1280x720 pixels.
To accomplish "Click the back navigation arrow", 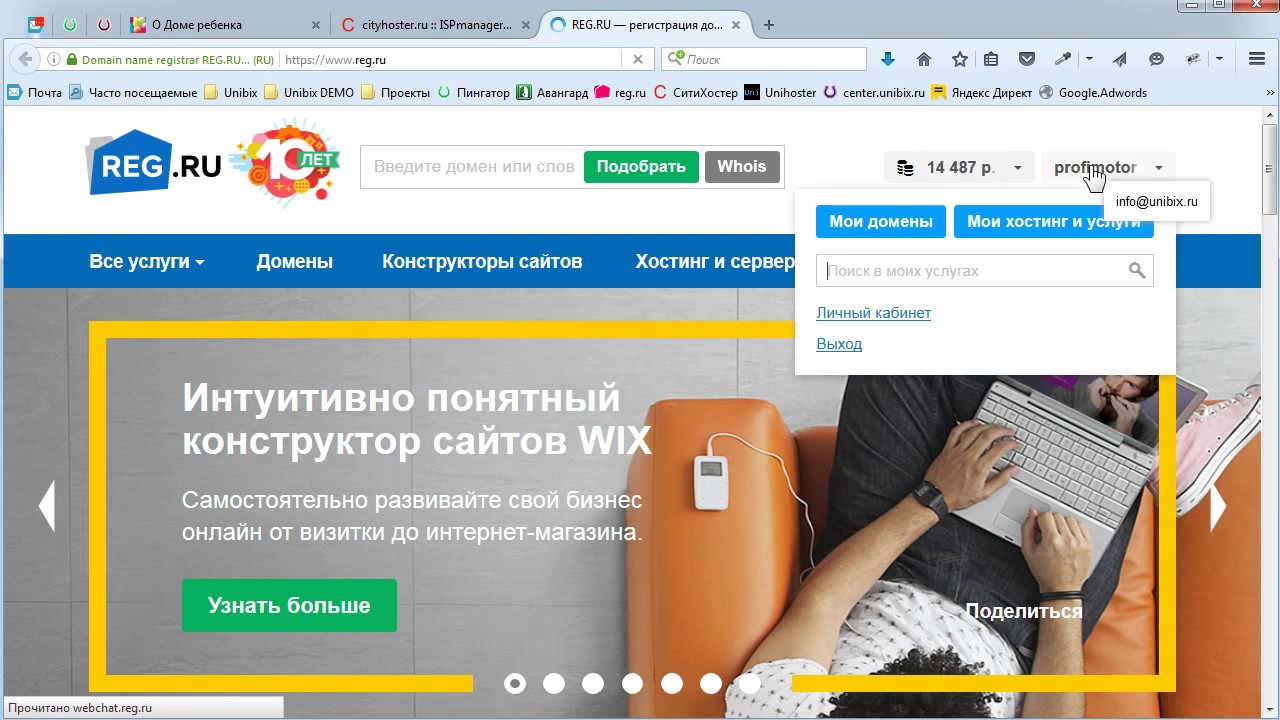I will 25,59.
